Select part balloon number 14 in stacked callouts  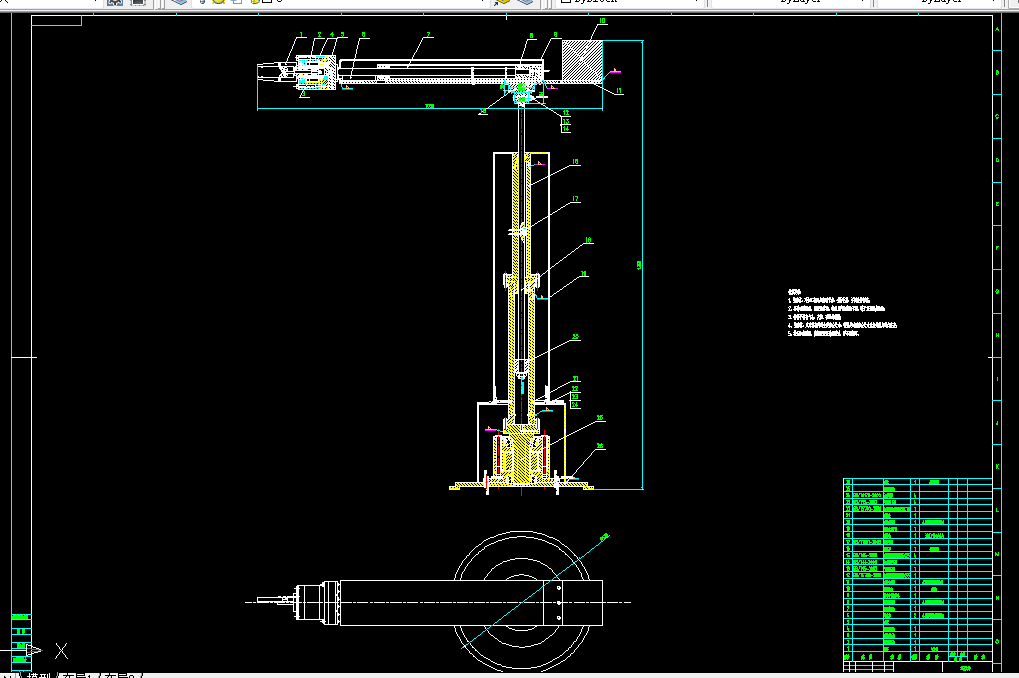[x=566, y=129]
